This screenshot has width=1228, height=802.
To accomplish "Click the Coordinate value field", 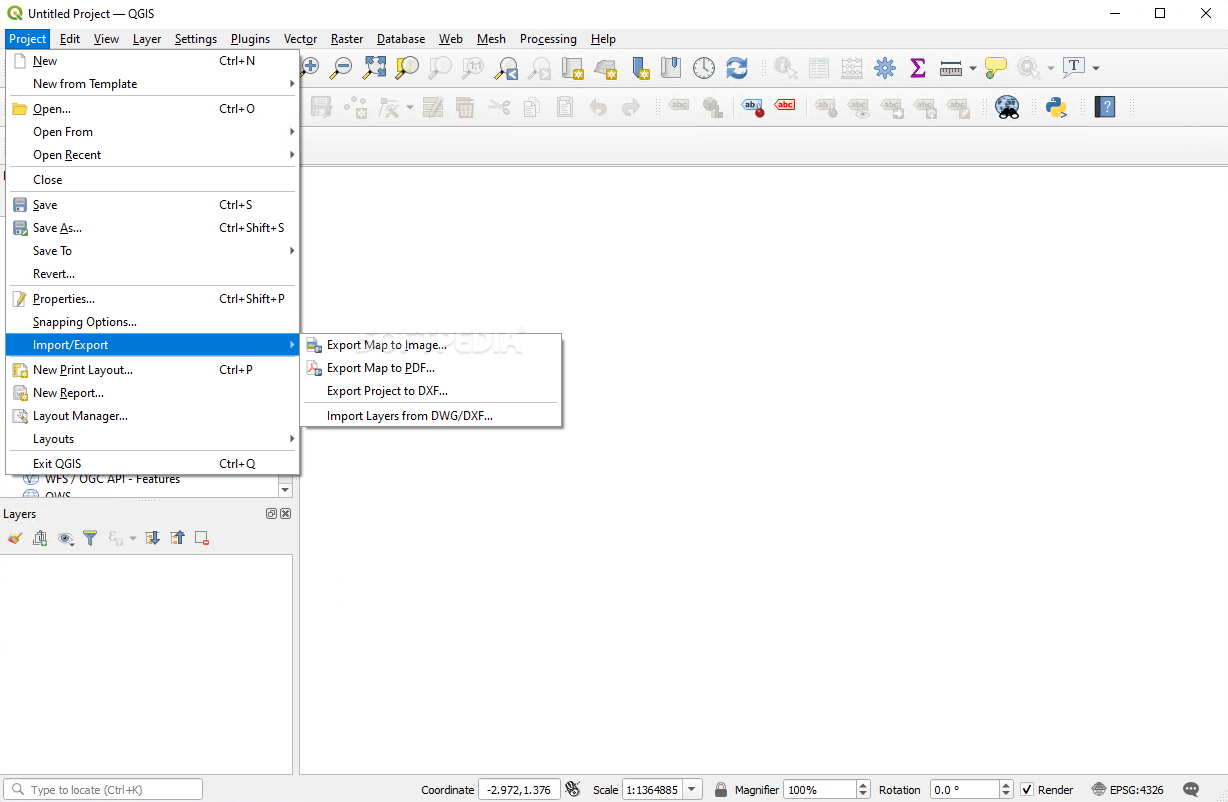I will [519, 789].
